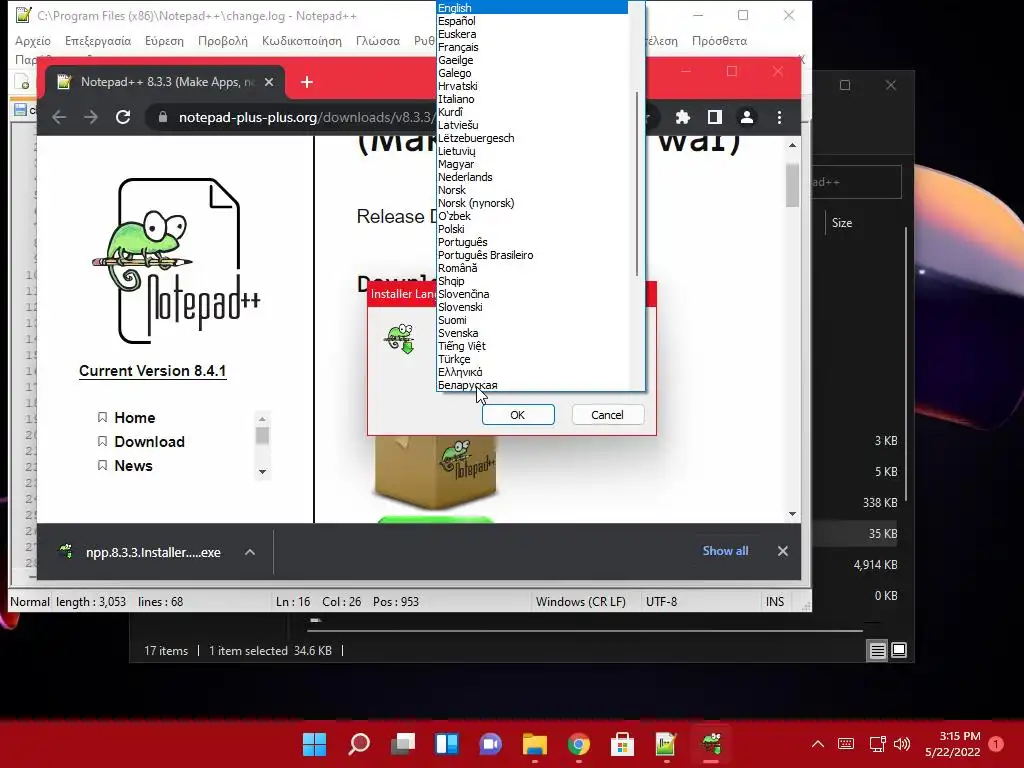Open Γλώσσα menu in Notepad++
This screenshot has height=768, width=1024.
coord(377,40)
